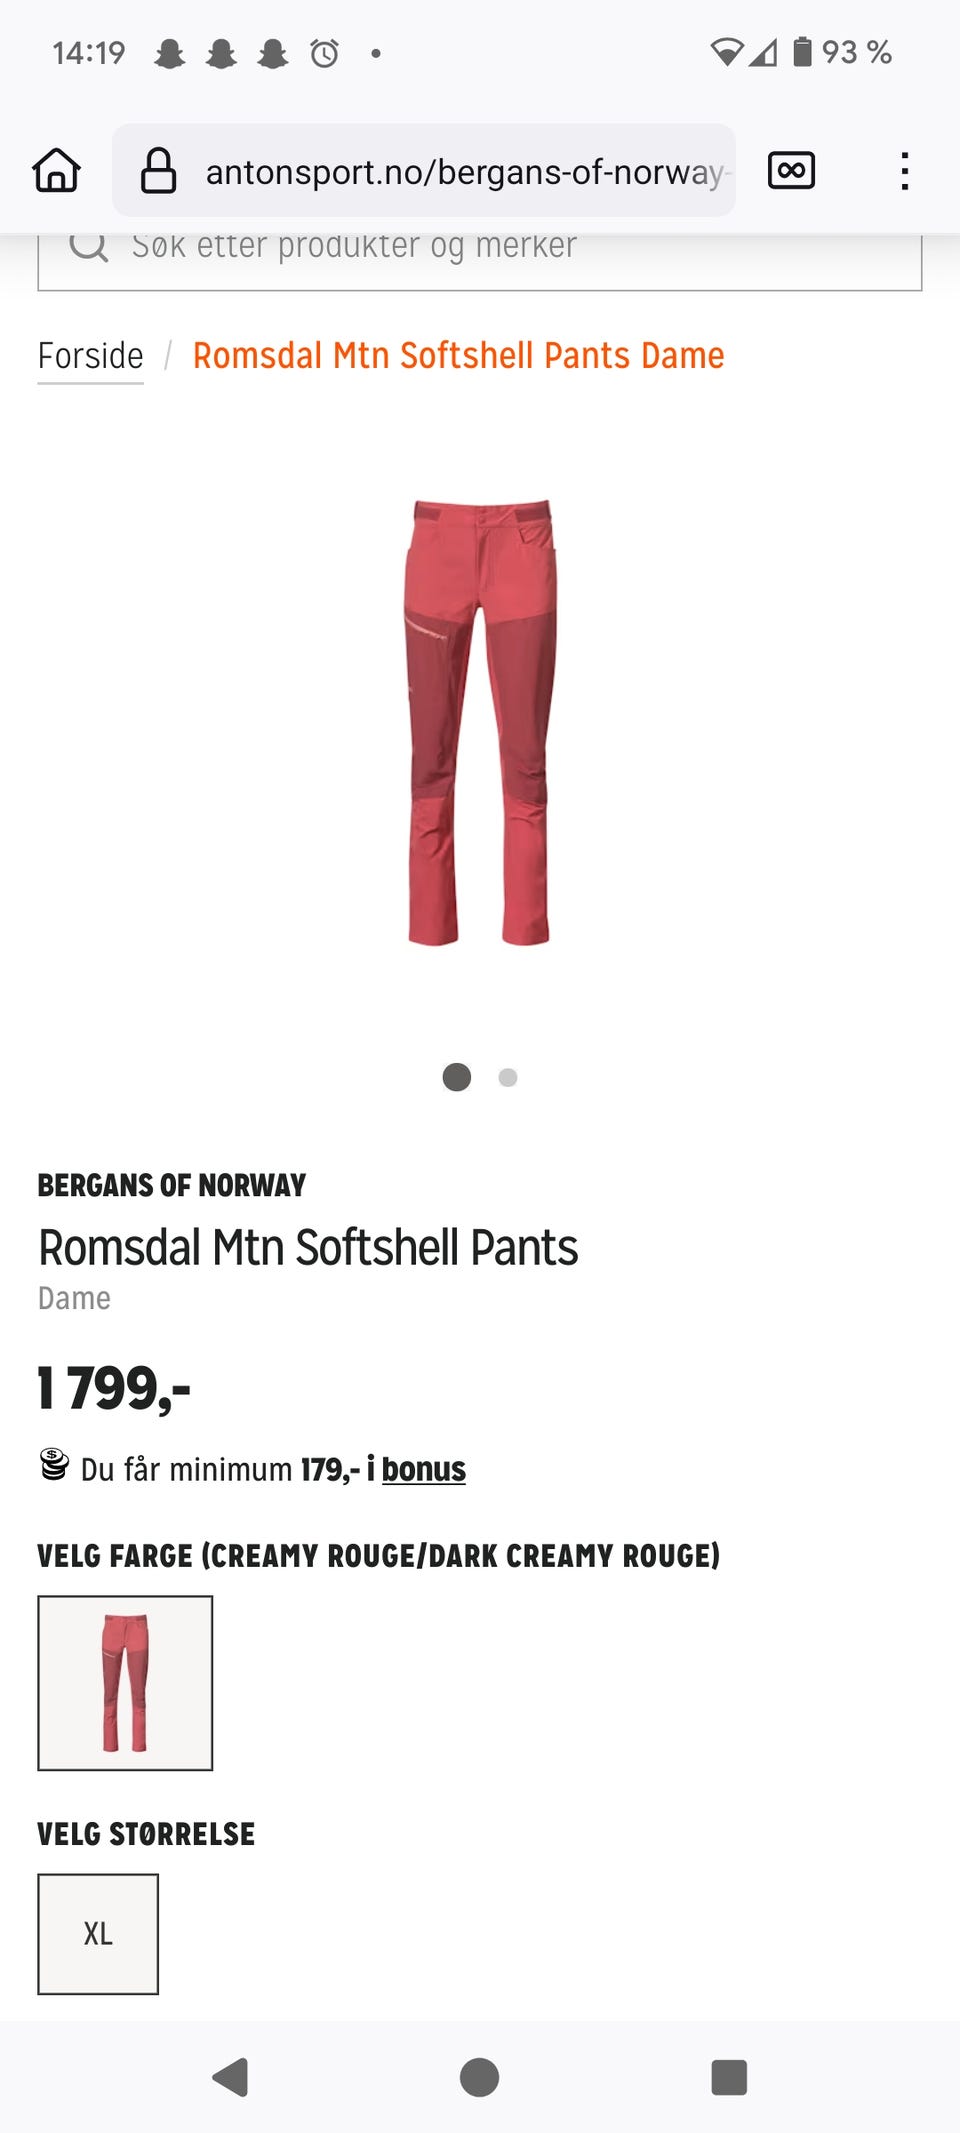Open the Romsdal Mtn Softshell Pants Dame breadcrumb

tap(458, 356)
